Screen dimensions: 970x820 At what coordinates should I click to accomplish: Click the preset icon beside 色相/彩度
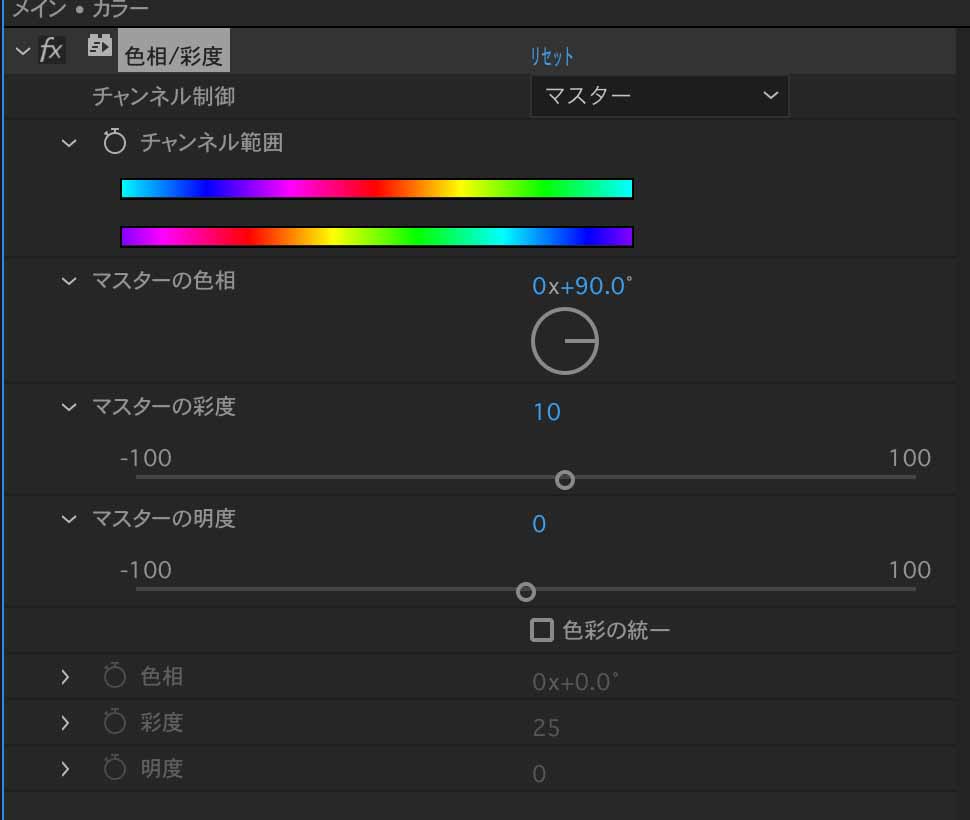[x=99, y=46]
